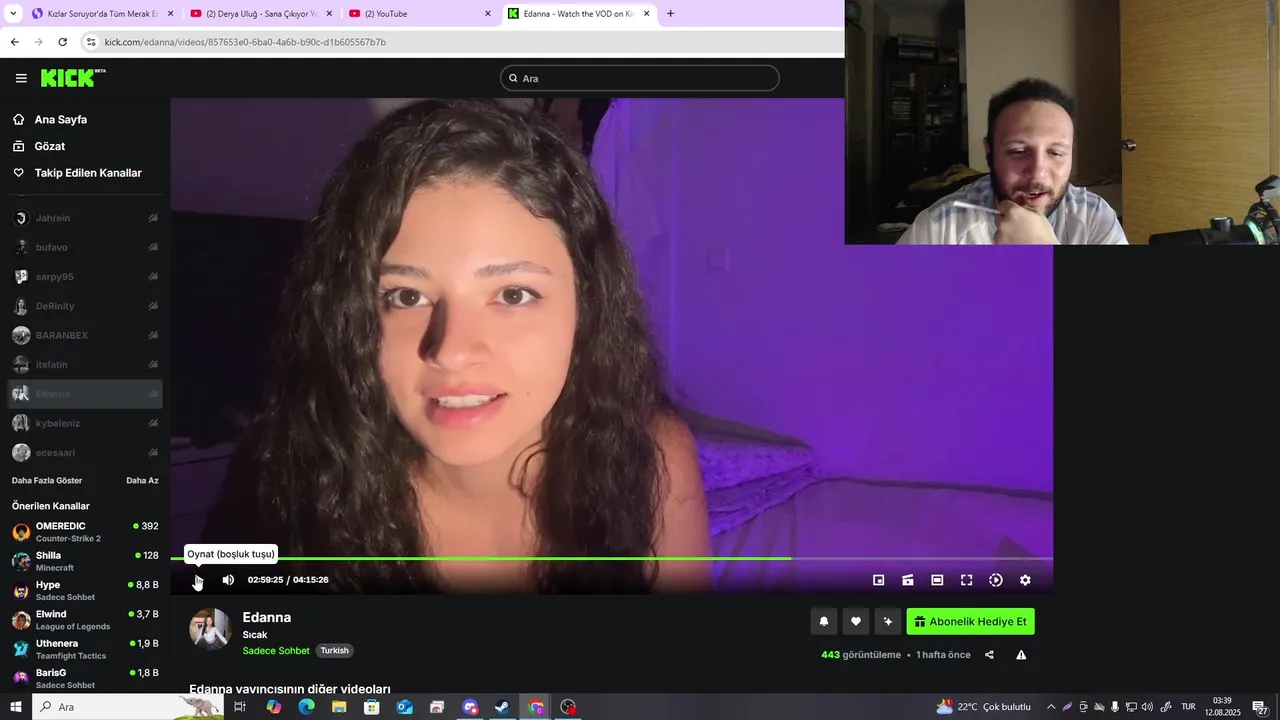Report video with the warning icon
This screenshot has width=1280, height=720.
(x=1021, y=655)
